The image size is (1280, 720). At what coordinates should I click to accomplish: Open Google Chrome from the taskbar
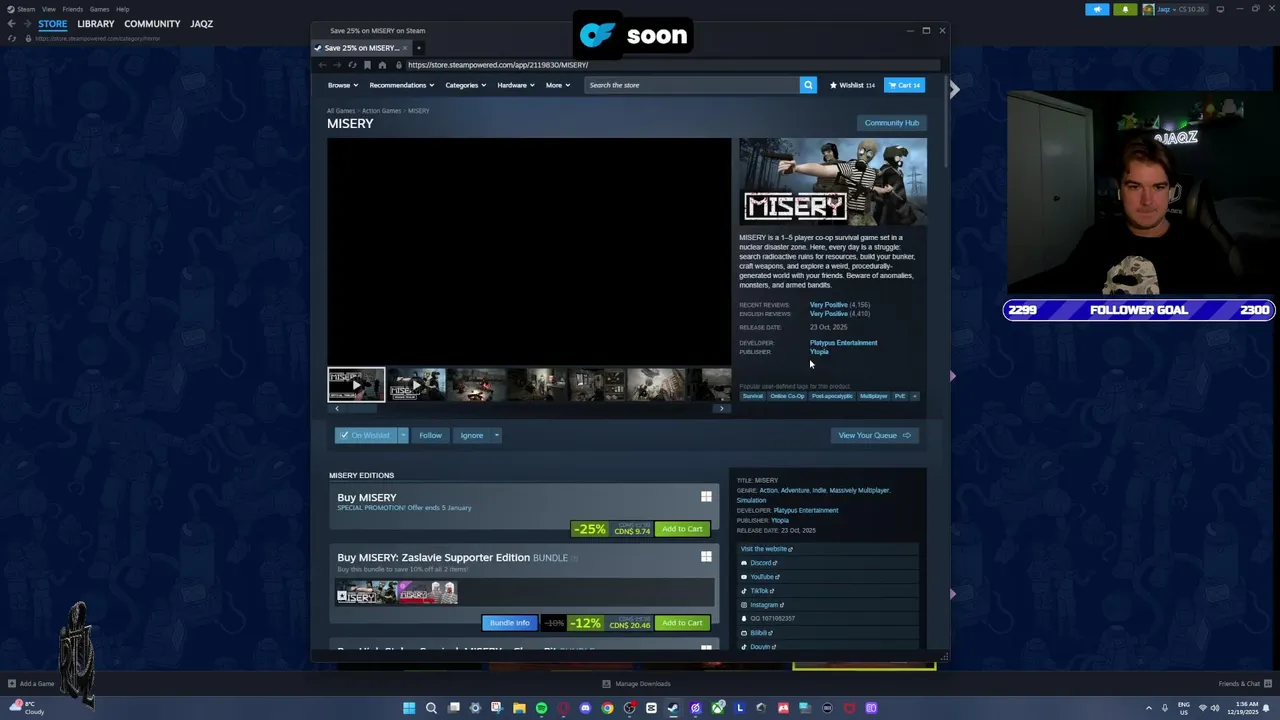point(607,708)
